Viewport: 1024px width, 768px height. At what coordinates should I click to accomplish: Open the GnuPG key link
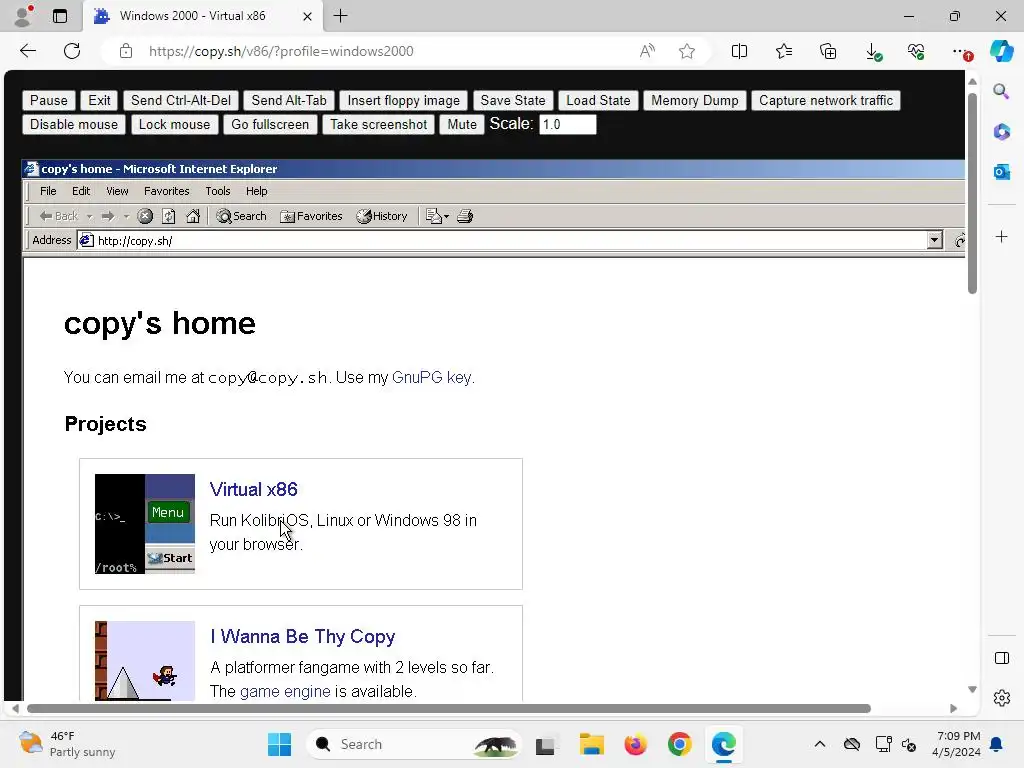[432, 377]
